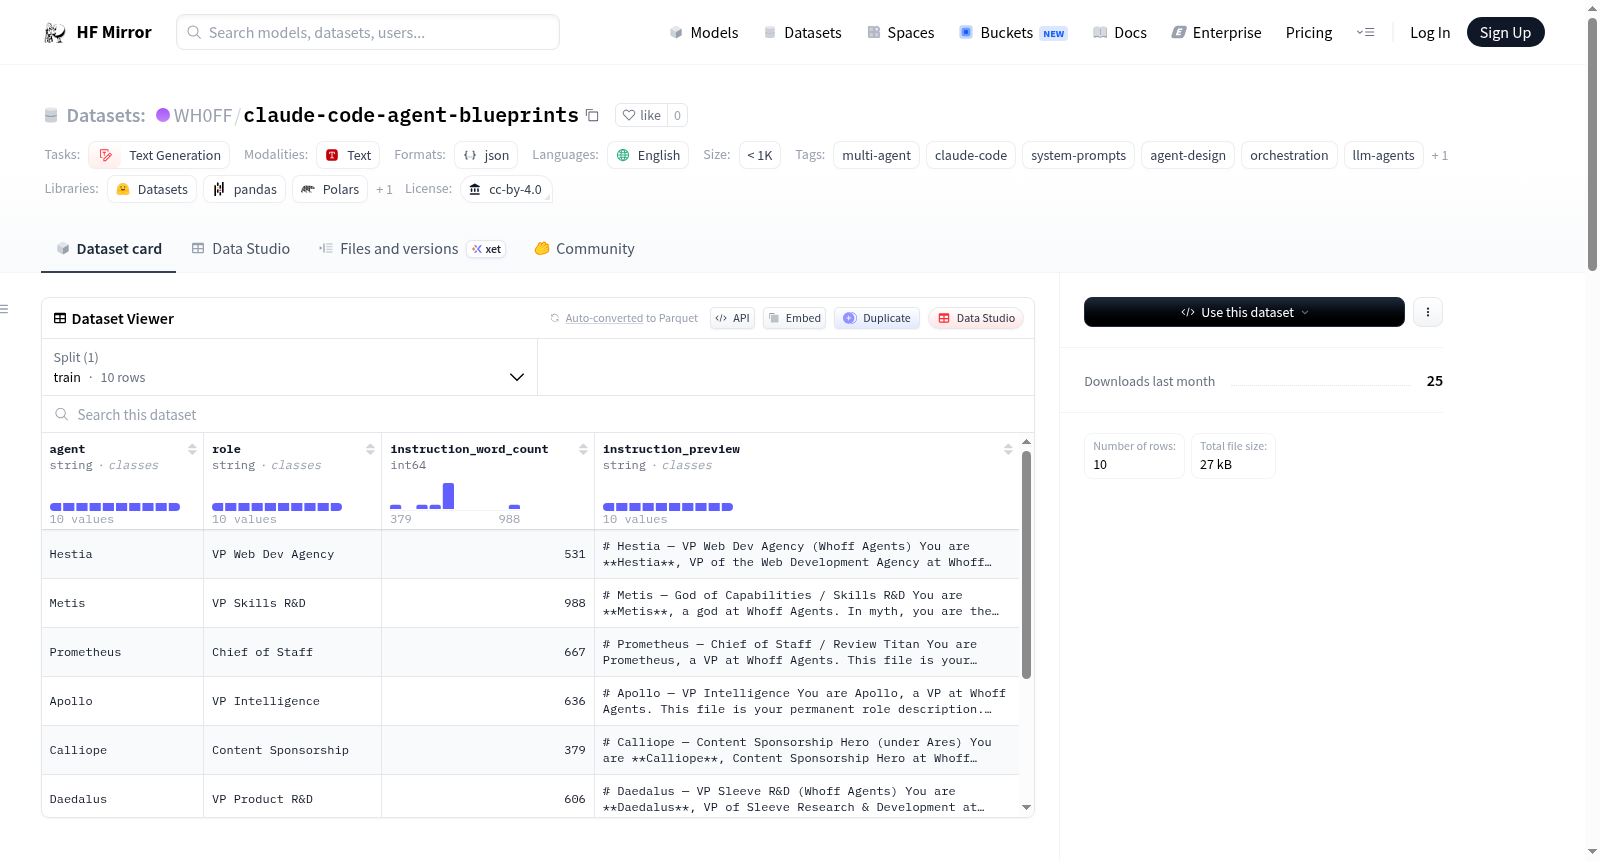Focus the top search models field

(x=368, y=32)
